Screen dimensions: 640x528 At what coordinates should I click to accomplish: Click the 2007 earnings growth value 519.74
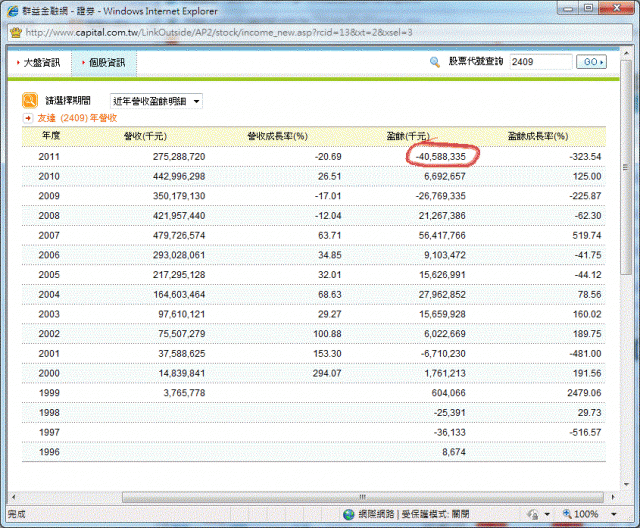click(587, 235)
